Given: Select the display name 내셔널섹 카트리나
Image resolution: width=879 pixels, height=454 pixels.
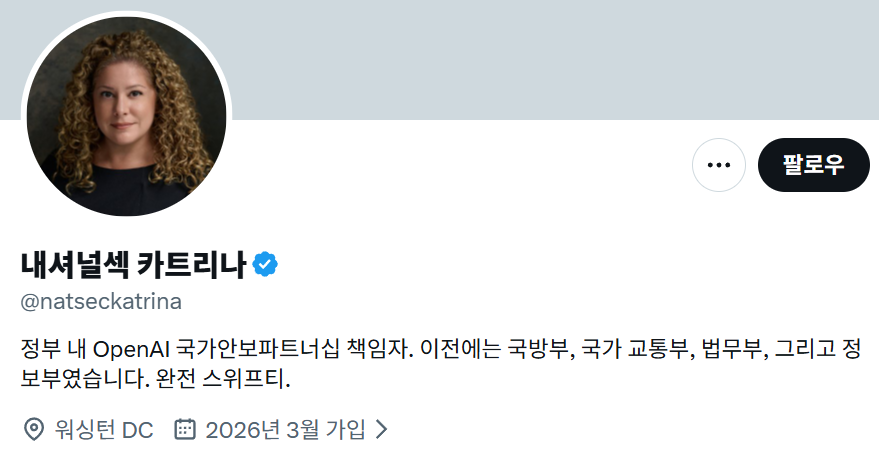Looking at the screenshot, I should coord(133,265).
